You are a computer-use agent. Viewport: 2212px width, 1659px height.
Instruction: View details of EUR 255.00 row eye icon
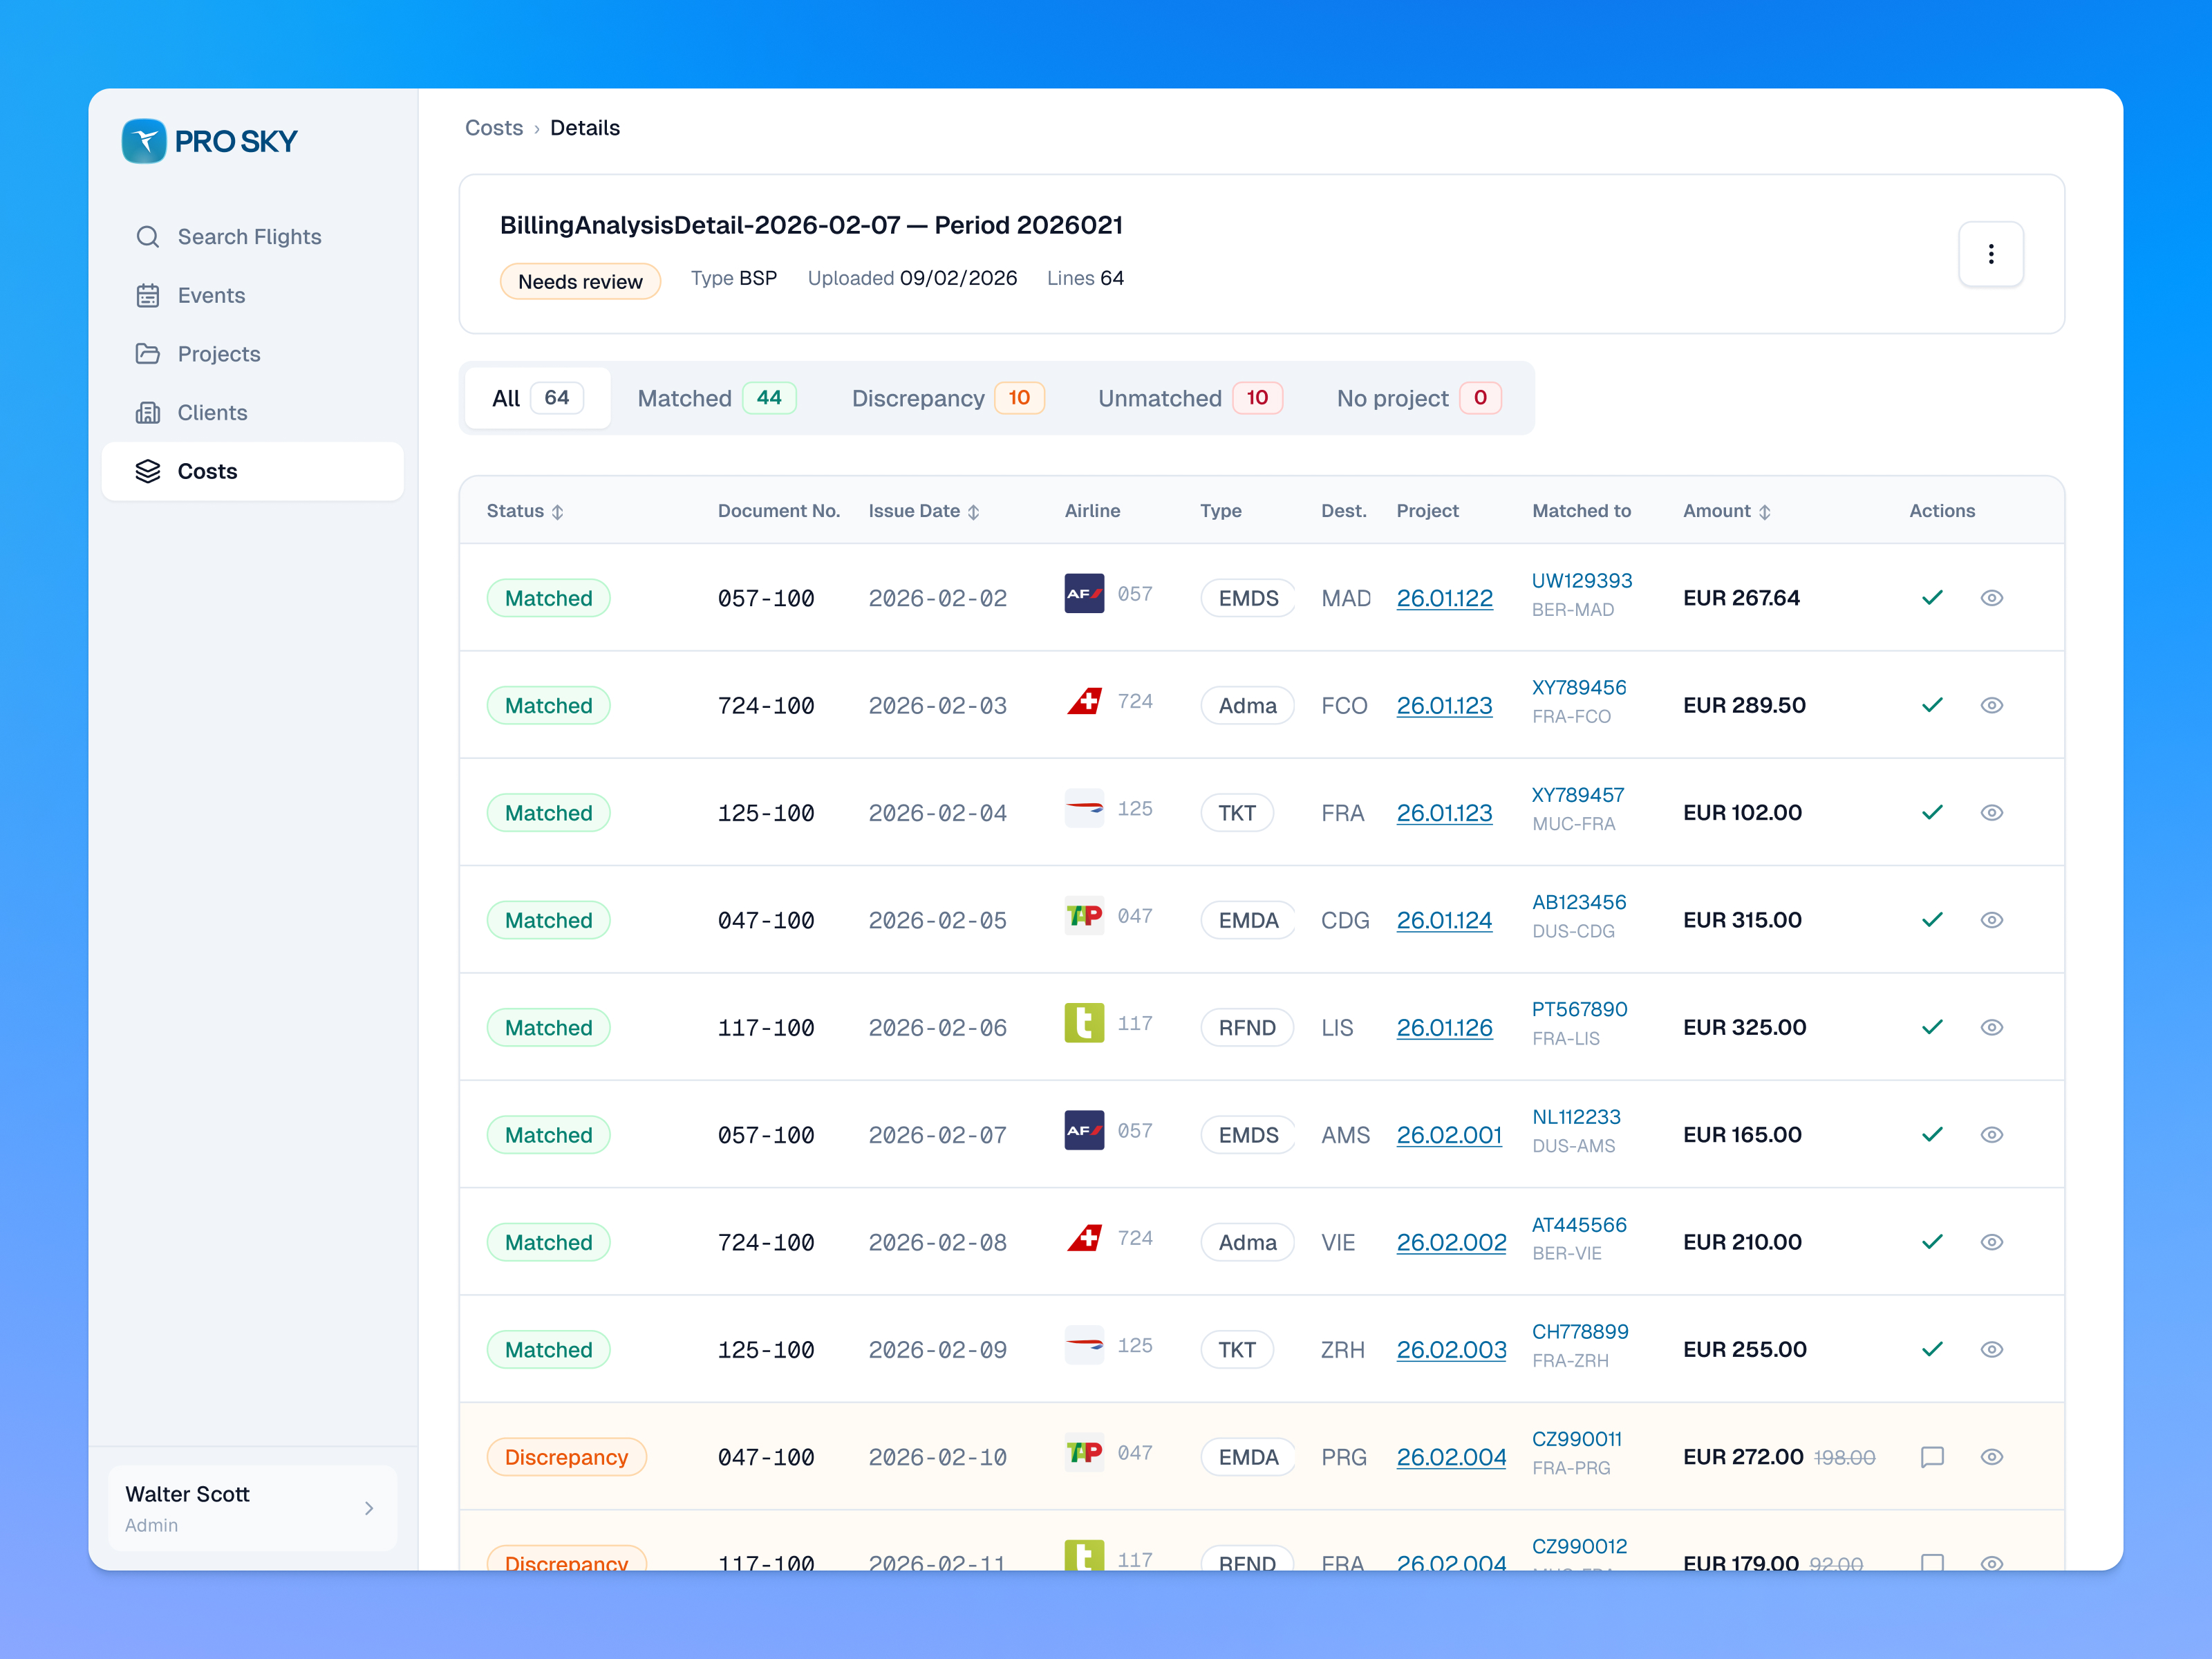click(1991, 1349)
